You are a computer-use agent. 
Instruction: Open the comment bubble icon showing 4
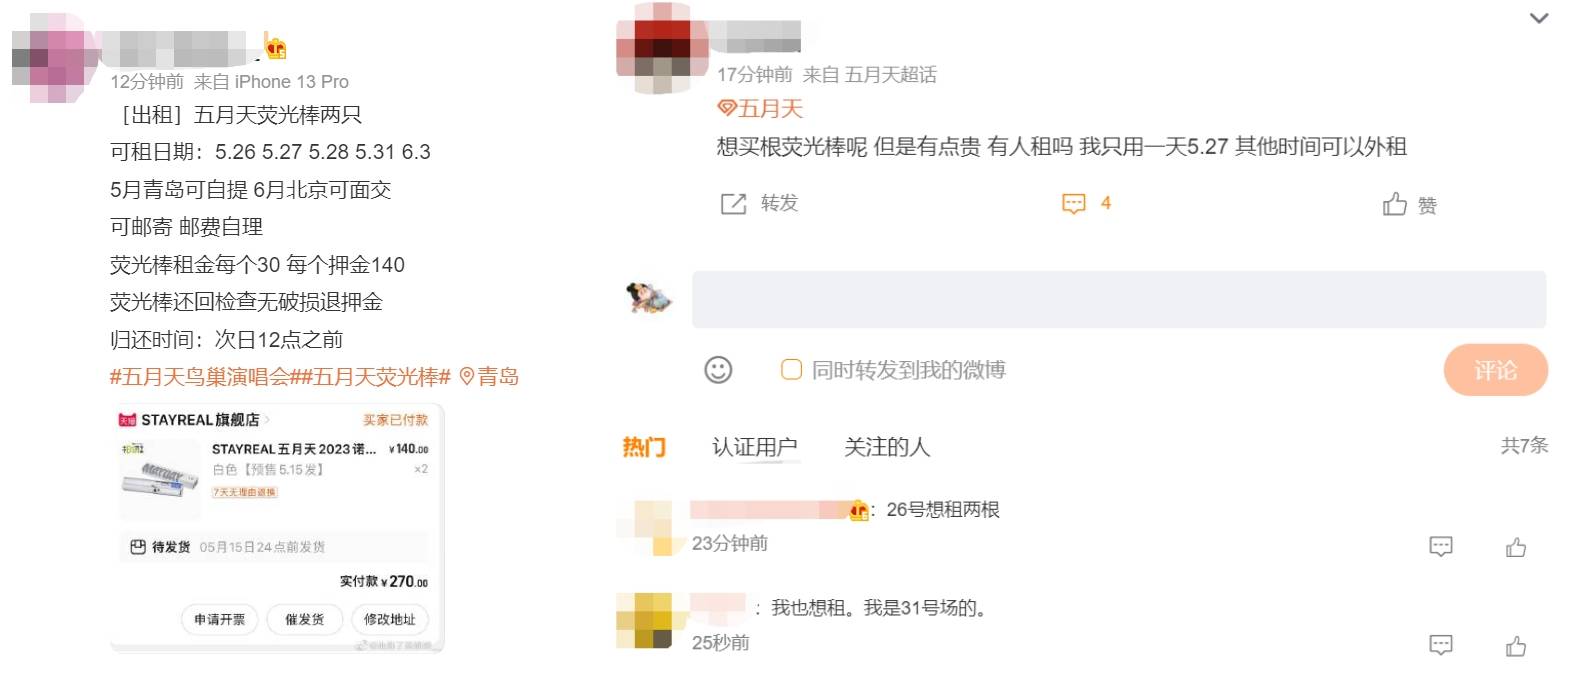pyautogui.click(x=1073, y=204)
